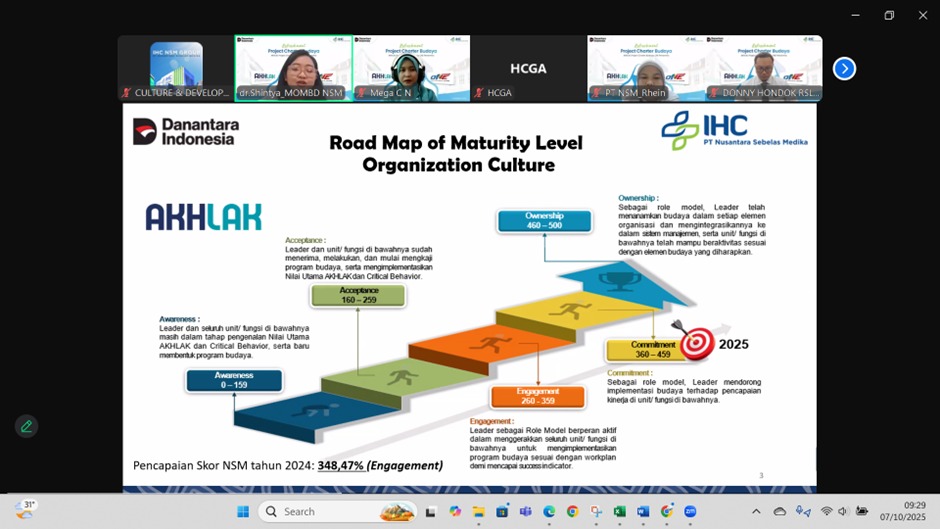Select dr.Shintya_MOMBD NSM video thumbnail
Screen dimensions: 940x529
tap(293, 69)
